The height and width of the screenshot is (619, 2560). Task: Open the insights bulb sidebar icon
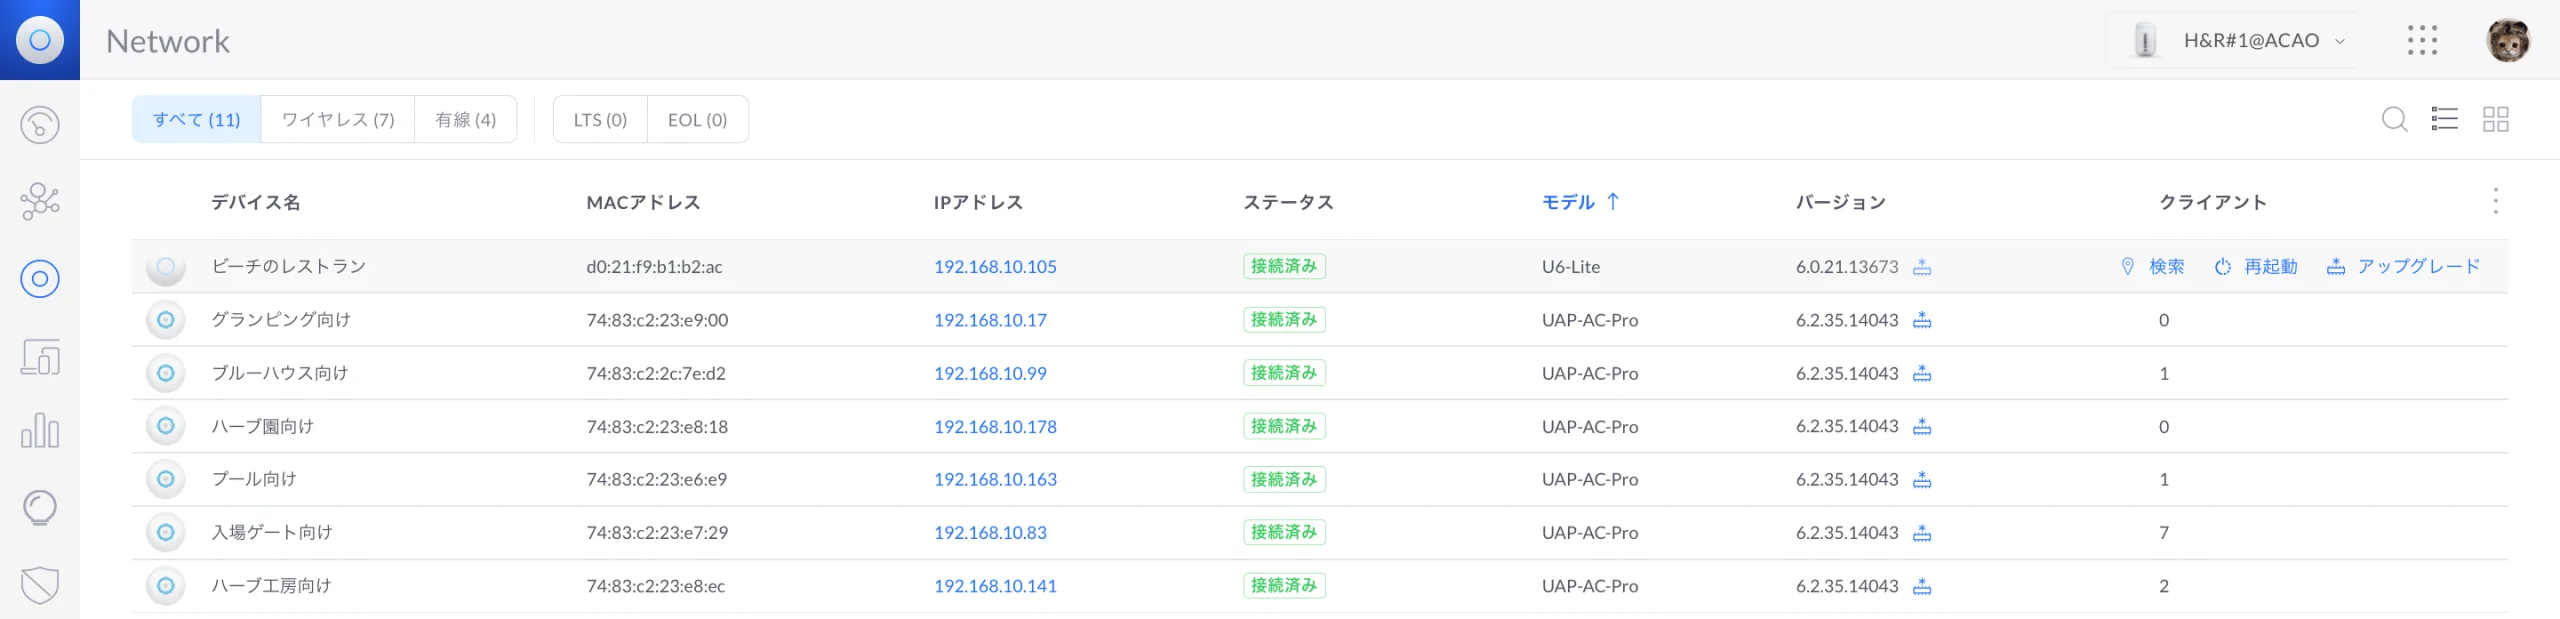click(40, 508)
